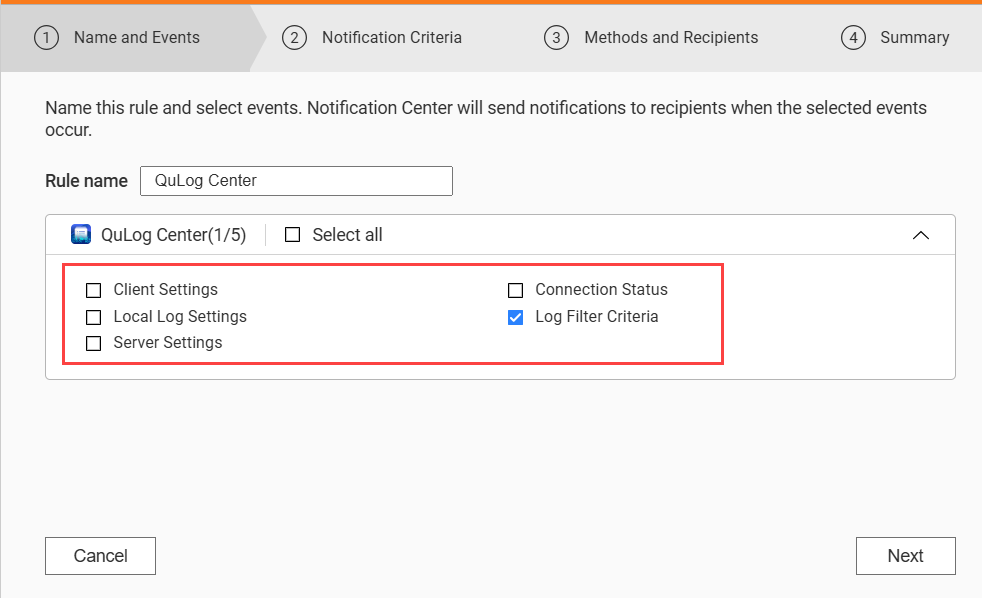Open the Methods and Recipients step label
The height and width of the screenshot is (598, 982).
tap(671, 38)
